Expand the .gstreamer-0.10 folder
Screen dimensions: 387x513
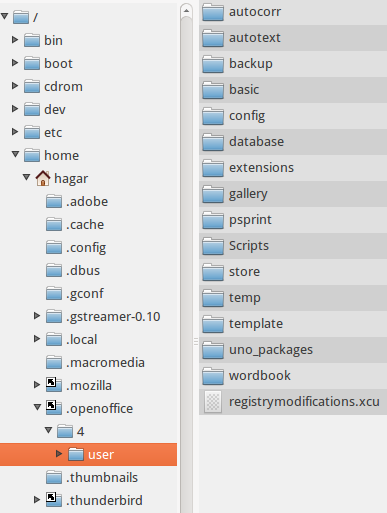click(x=37, y=316)
